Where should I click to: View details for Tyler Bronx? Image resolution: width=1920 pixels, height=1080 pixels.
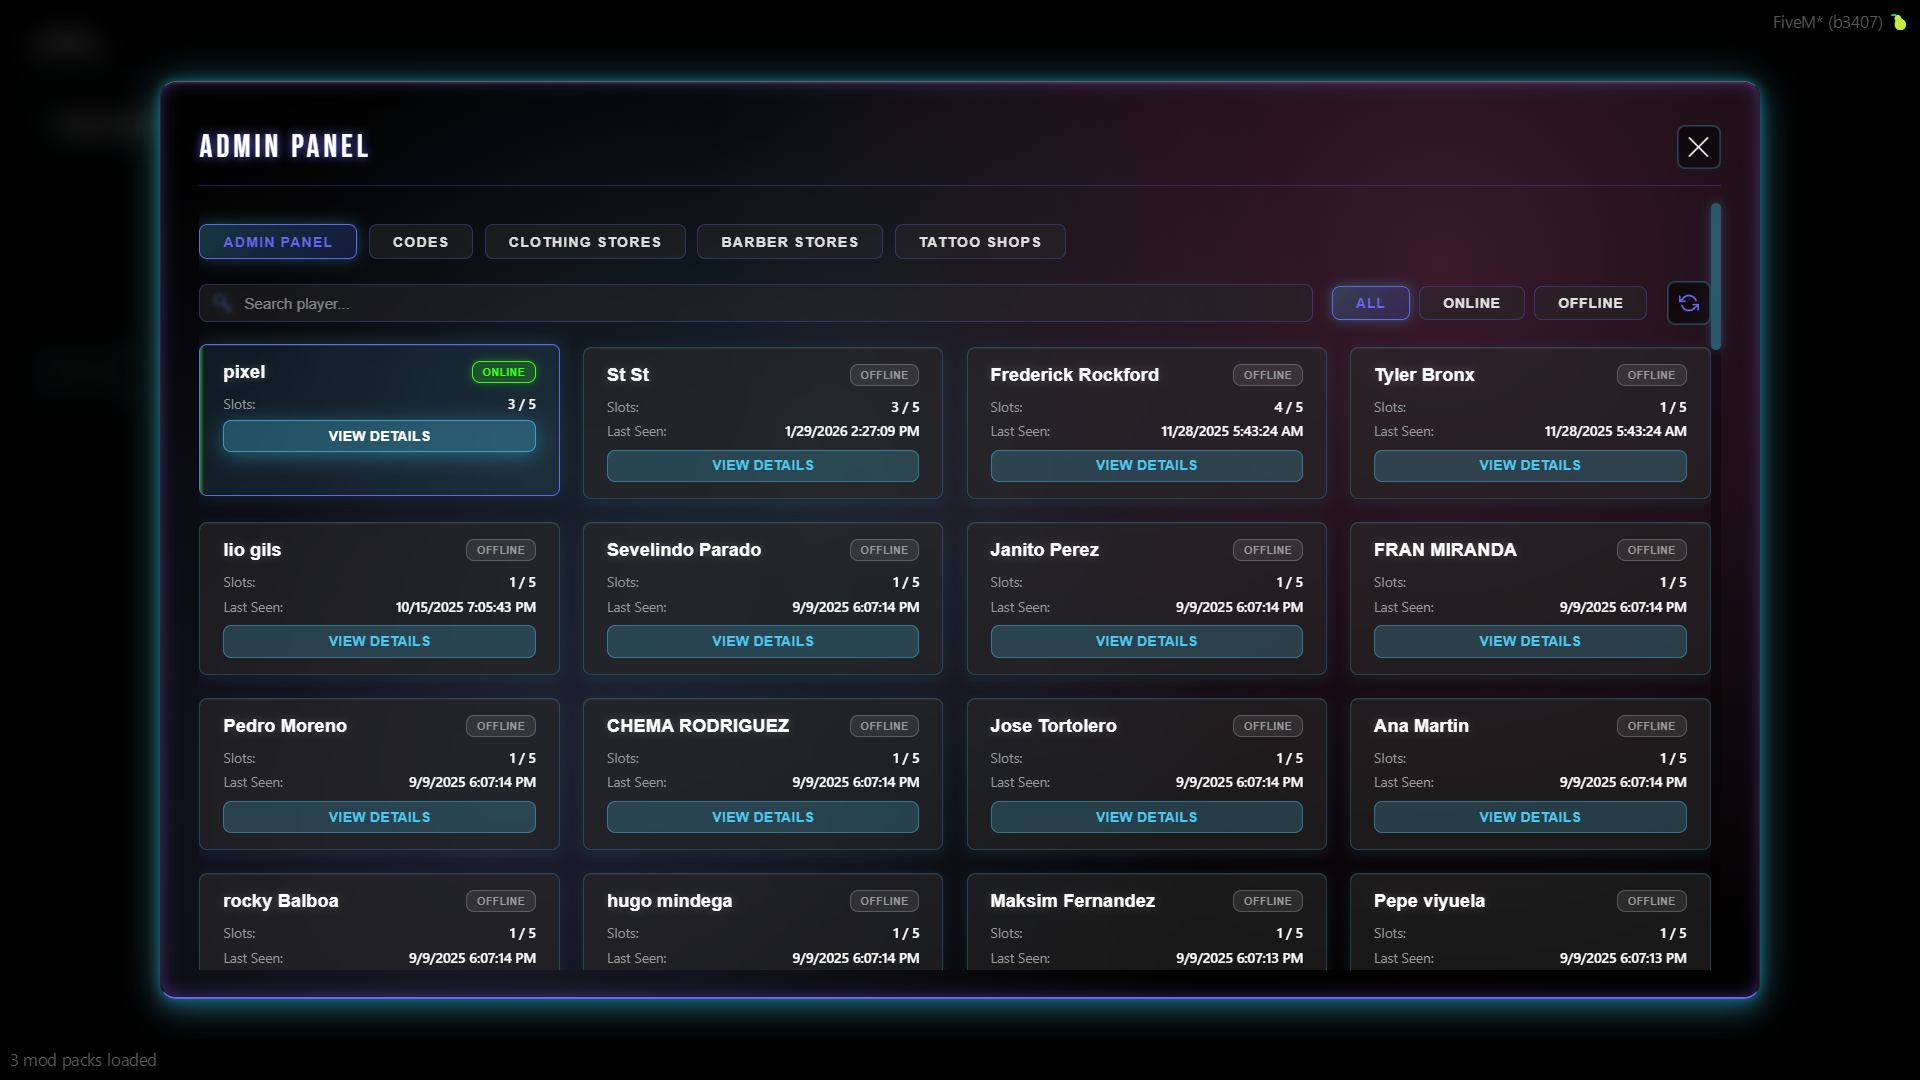pos(1530,466)
